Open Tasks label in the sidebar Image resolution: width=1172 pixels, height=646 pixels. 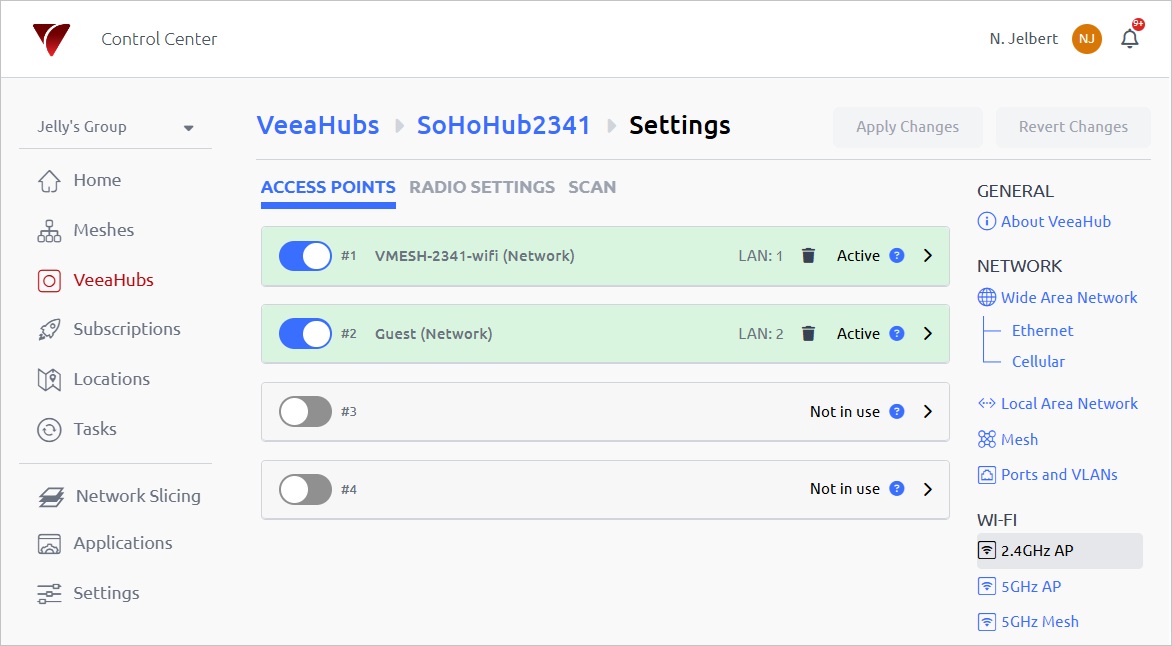pyautogui.click(x=95, y=429)
